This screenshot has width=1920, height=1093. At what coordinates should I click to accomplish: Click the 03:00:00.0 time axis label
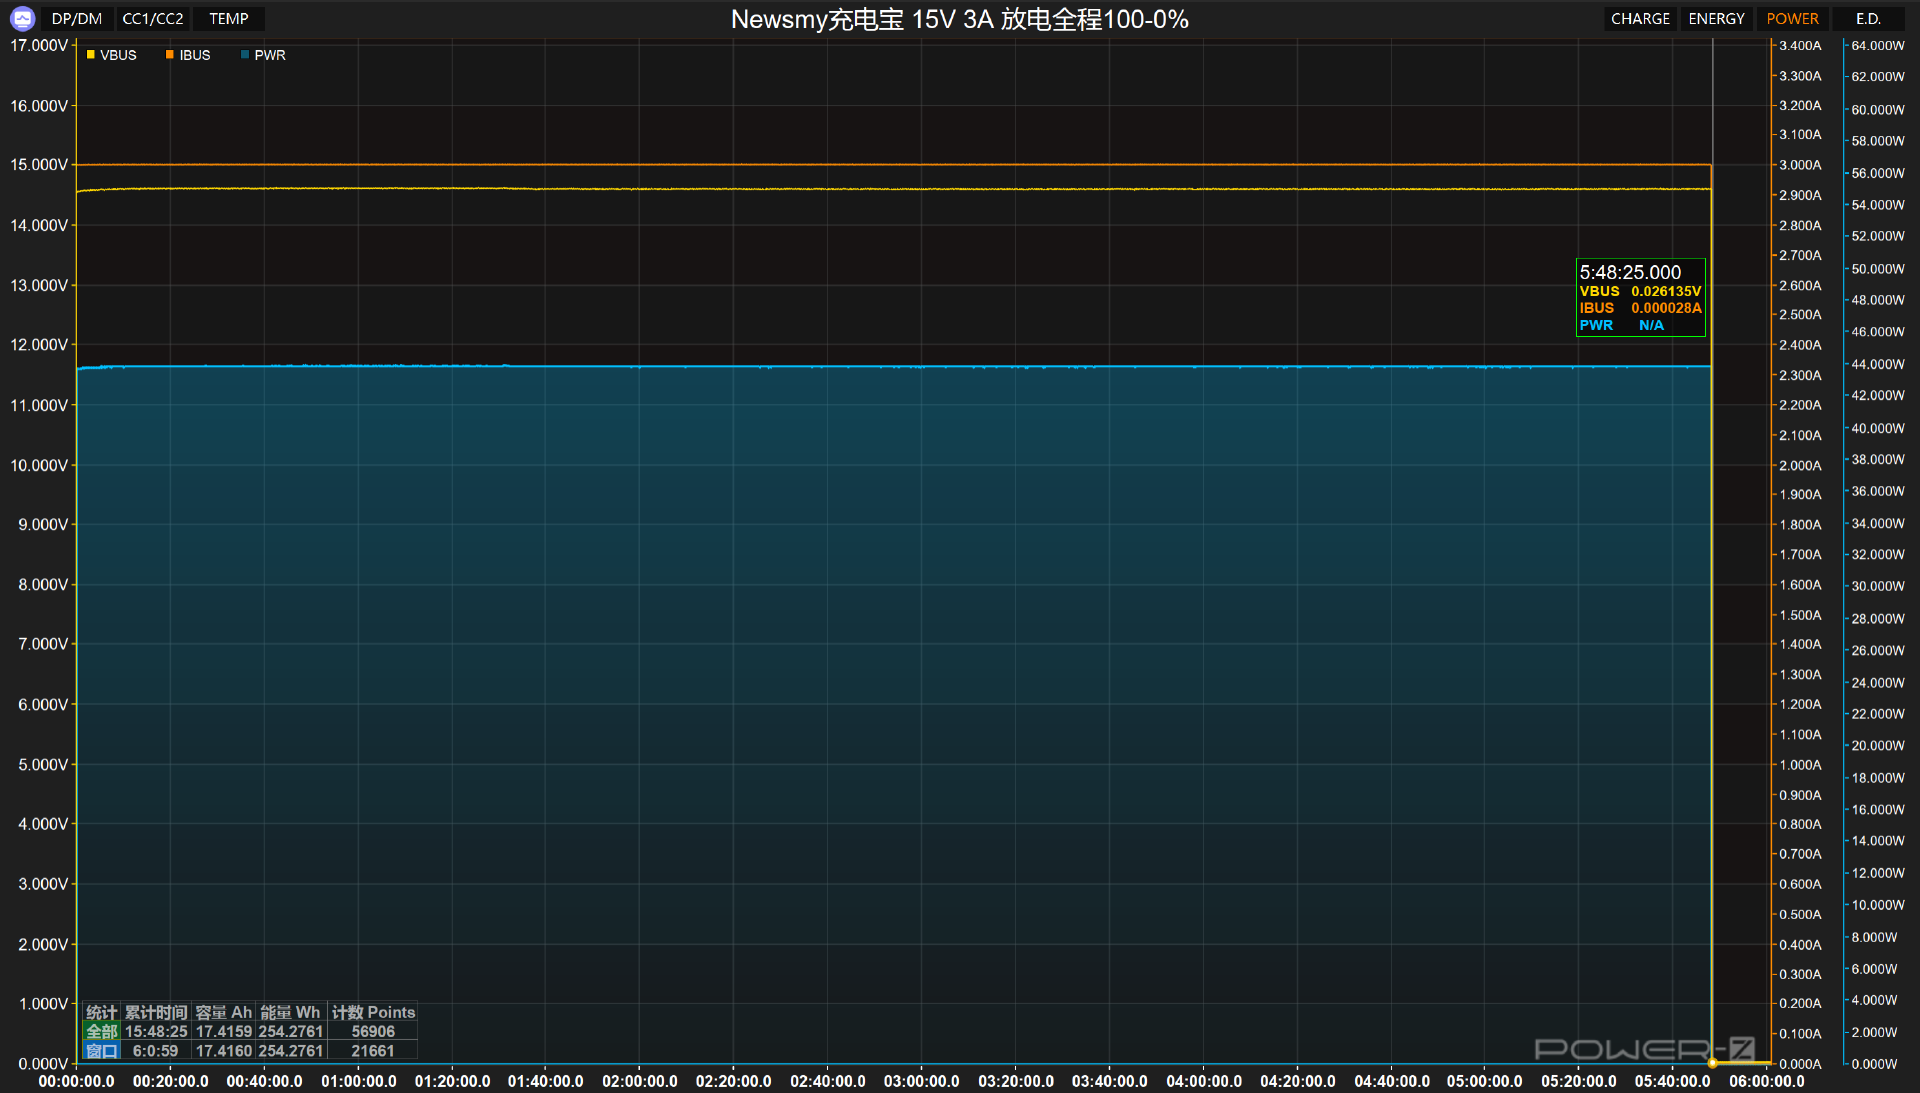pyautogui.click(x=921, y=1081)
